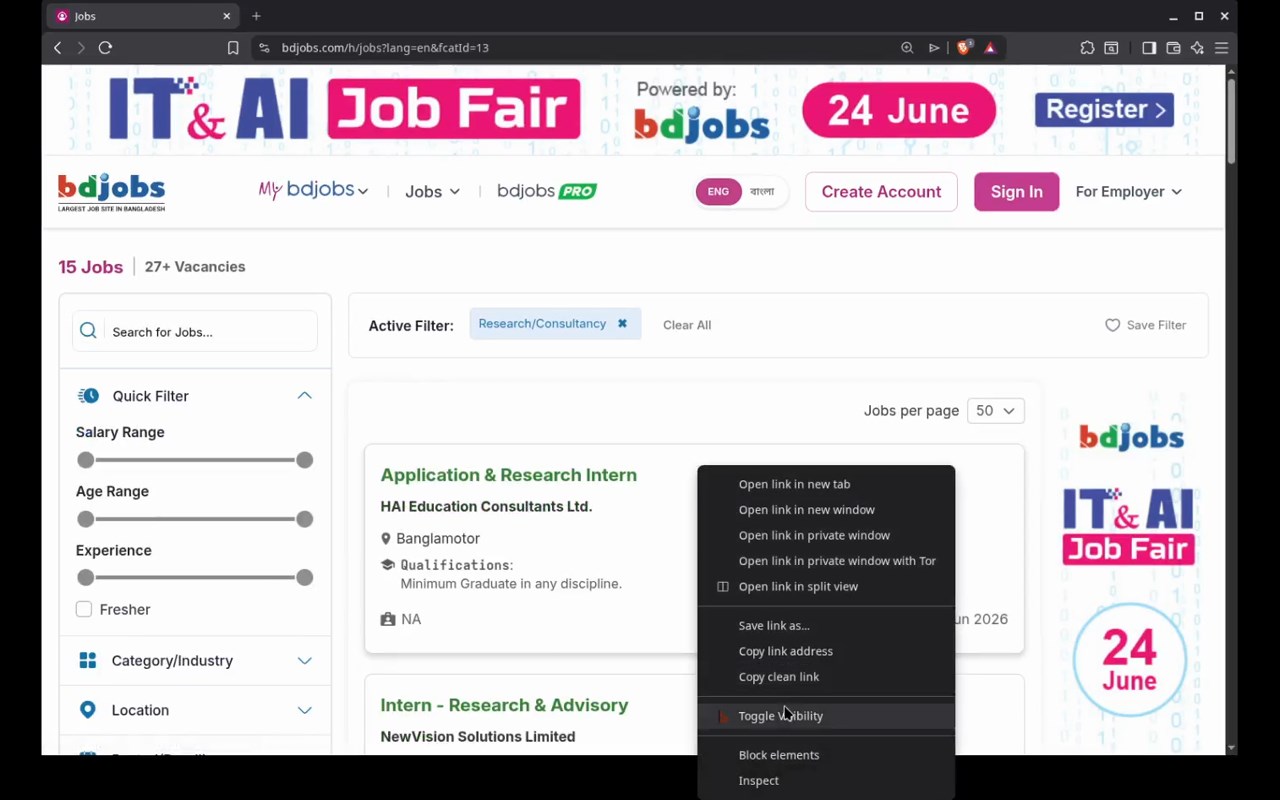Open Jobs per page 50 dropdown
This screenshot has width=1280, height=800.
(x=995, y=411)
